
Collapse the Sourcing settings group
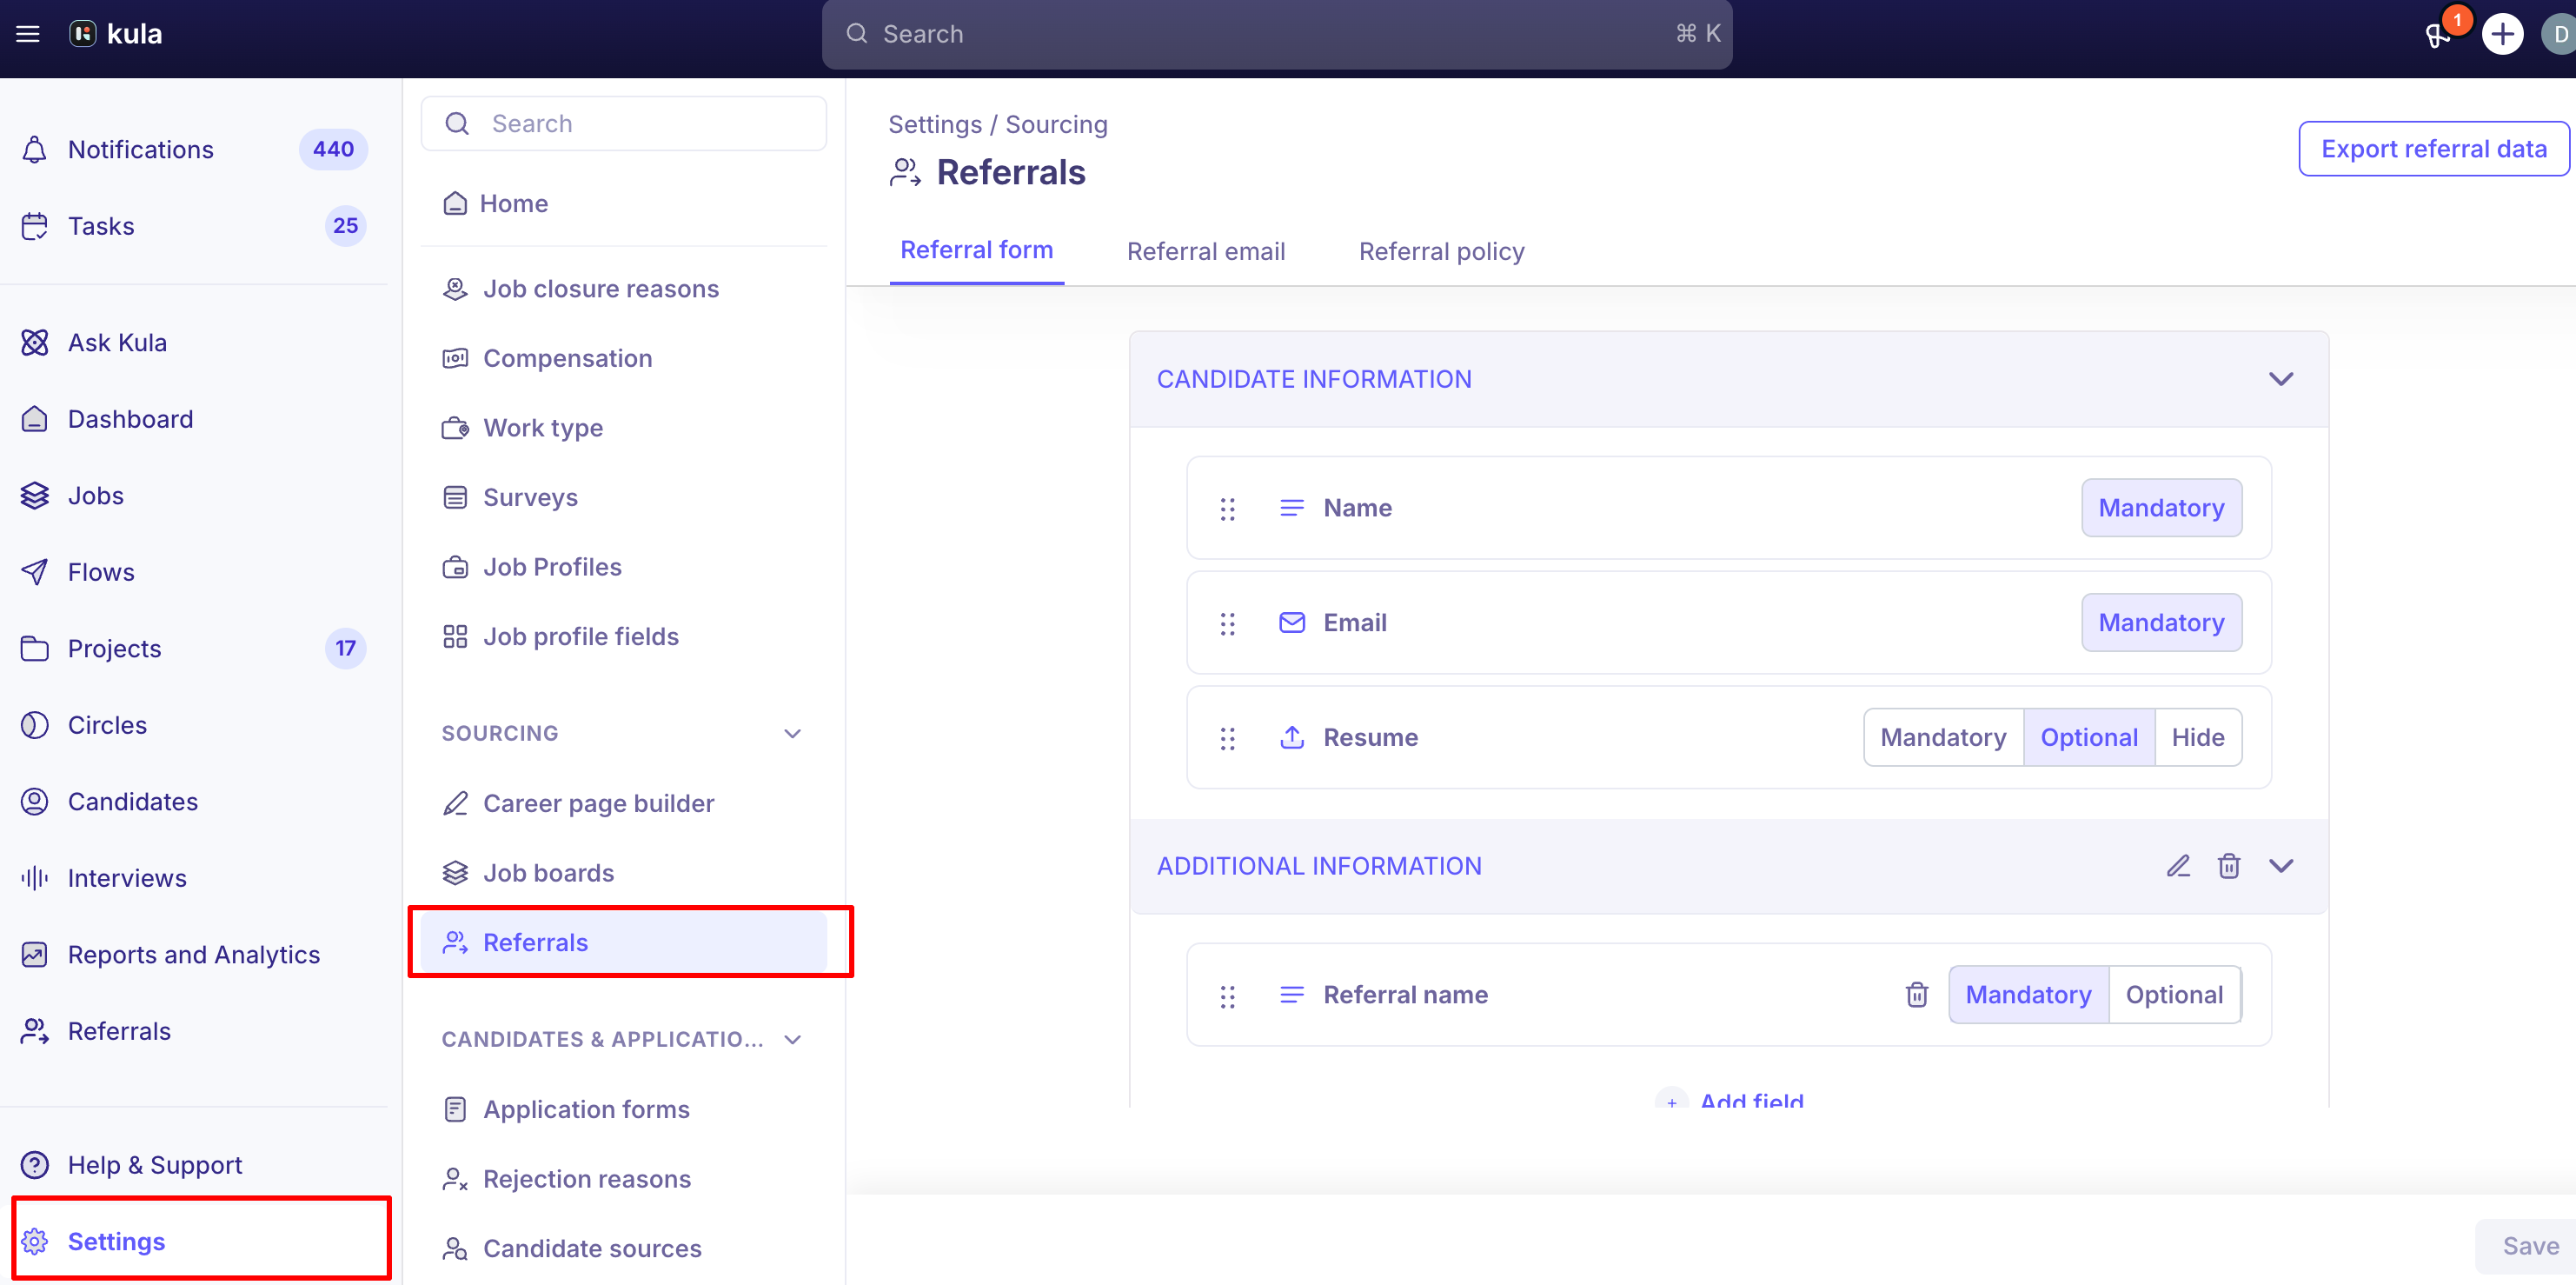tap(792, 733)
